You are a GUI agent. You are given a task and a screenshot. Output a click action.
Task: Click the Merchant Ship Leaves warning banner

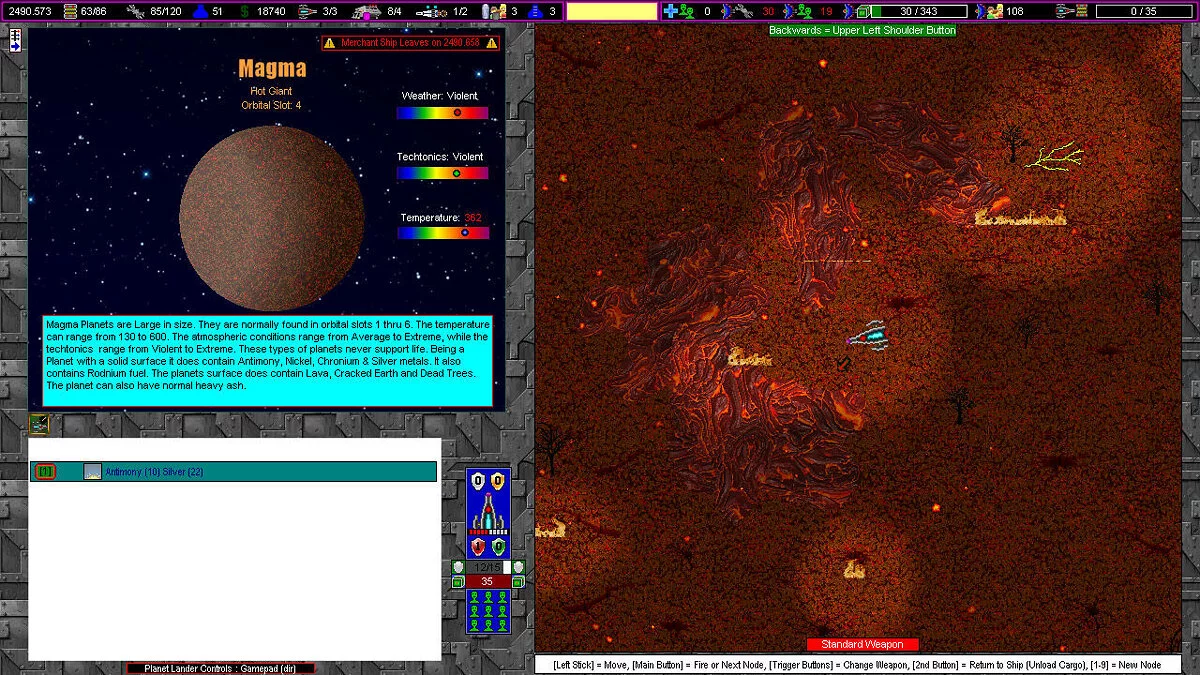point(410,43)
